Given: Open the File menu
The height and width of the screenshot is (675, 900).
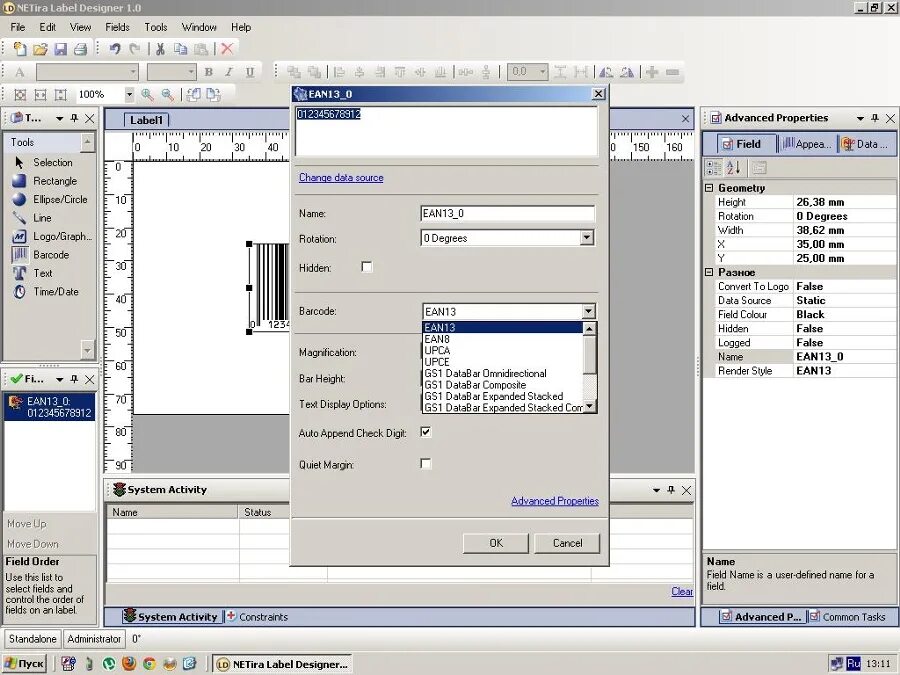Looking at the screenshot, I should pyautogui.click(x=18, y=27).
